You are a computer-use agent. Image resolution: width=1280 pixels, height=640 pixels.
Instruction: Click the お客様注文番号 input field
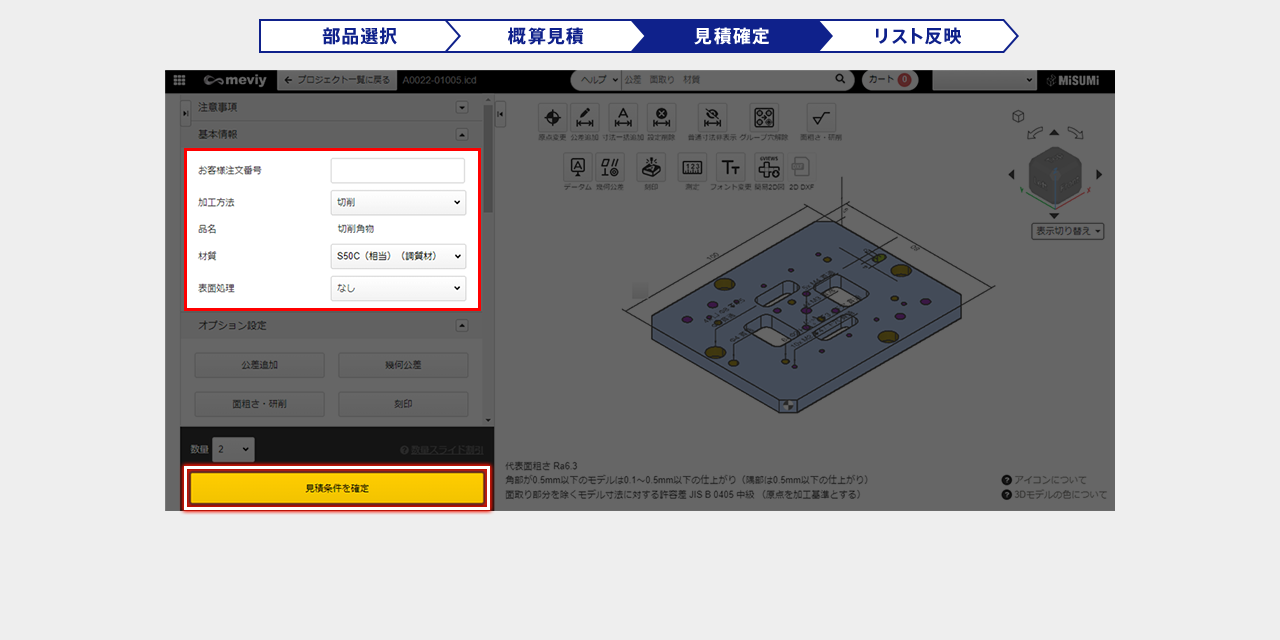pos(398,171)
